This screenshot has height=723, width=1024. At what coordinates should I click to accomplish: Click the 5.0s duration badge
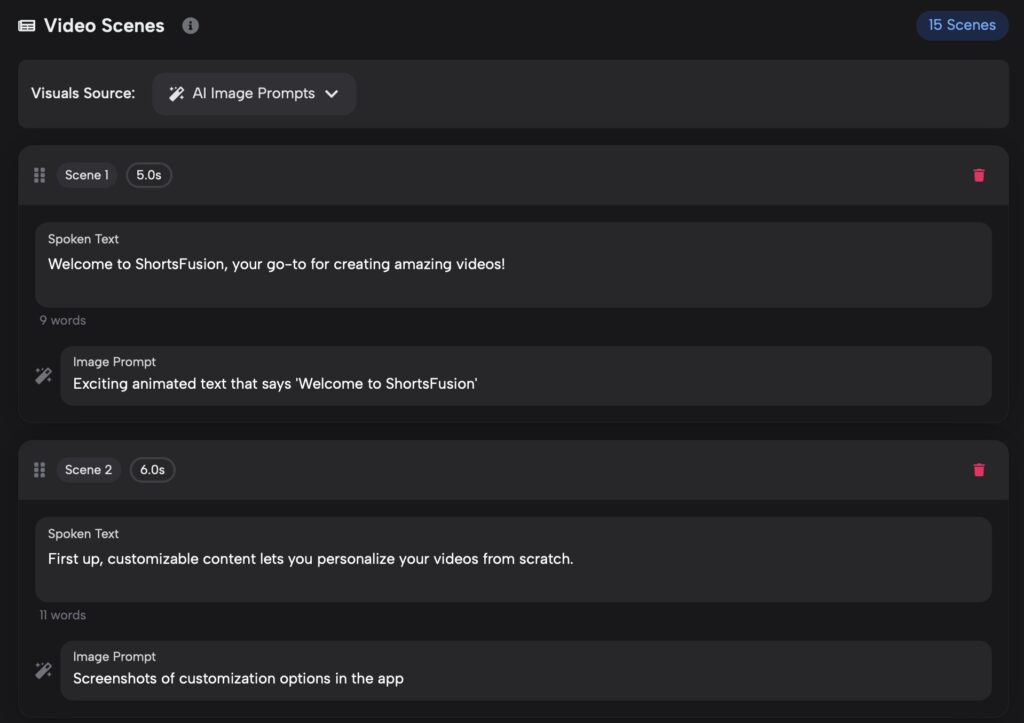coord(149,175)
